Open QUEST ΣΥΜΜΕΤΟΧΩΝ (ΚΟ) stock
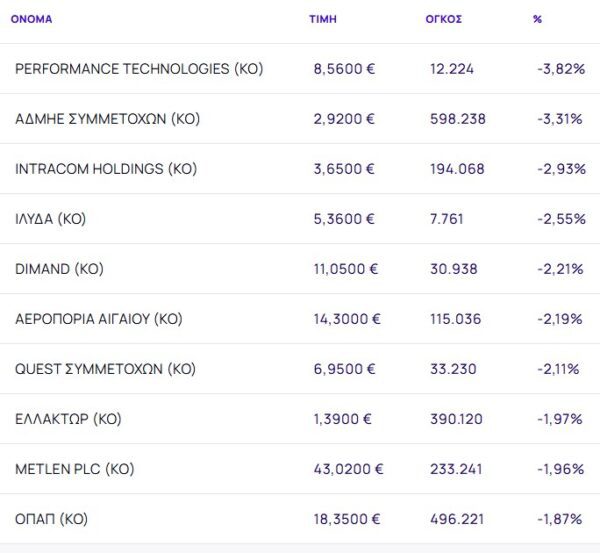600x553 pixels. 106,369
